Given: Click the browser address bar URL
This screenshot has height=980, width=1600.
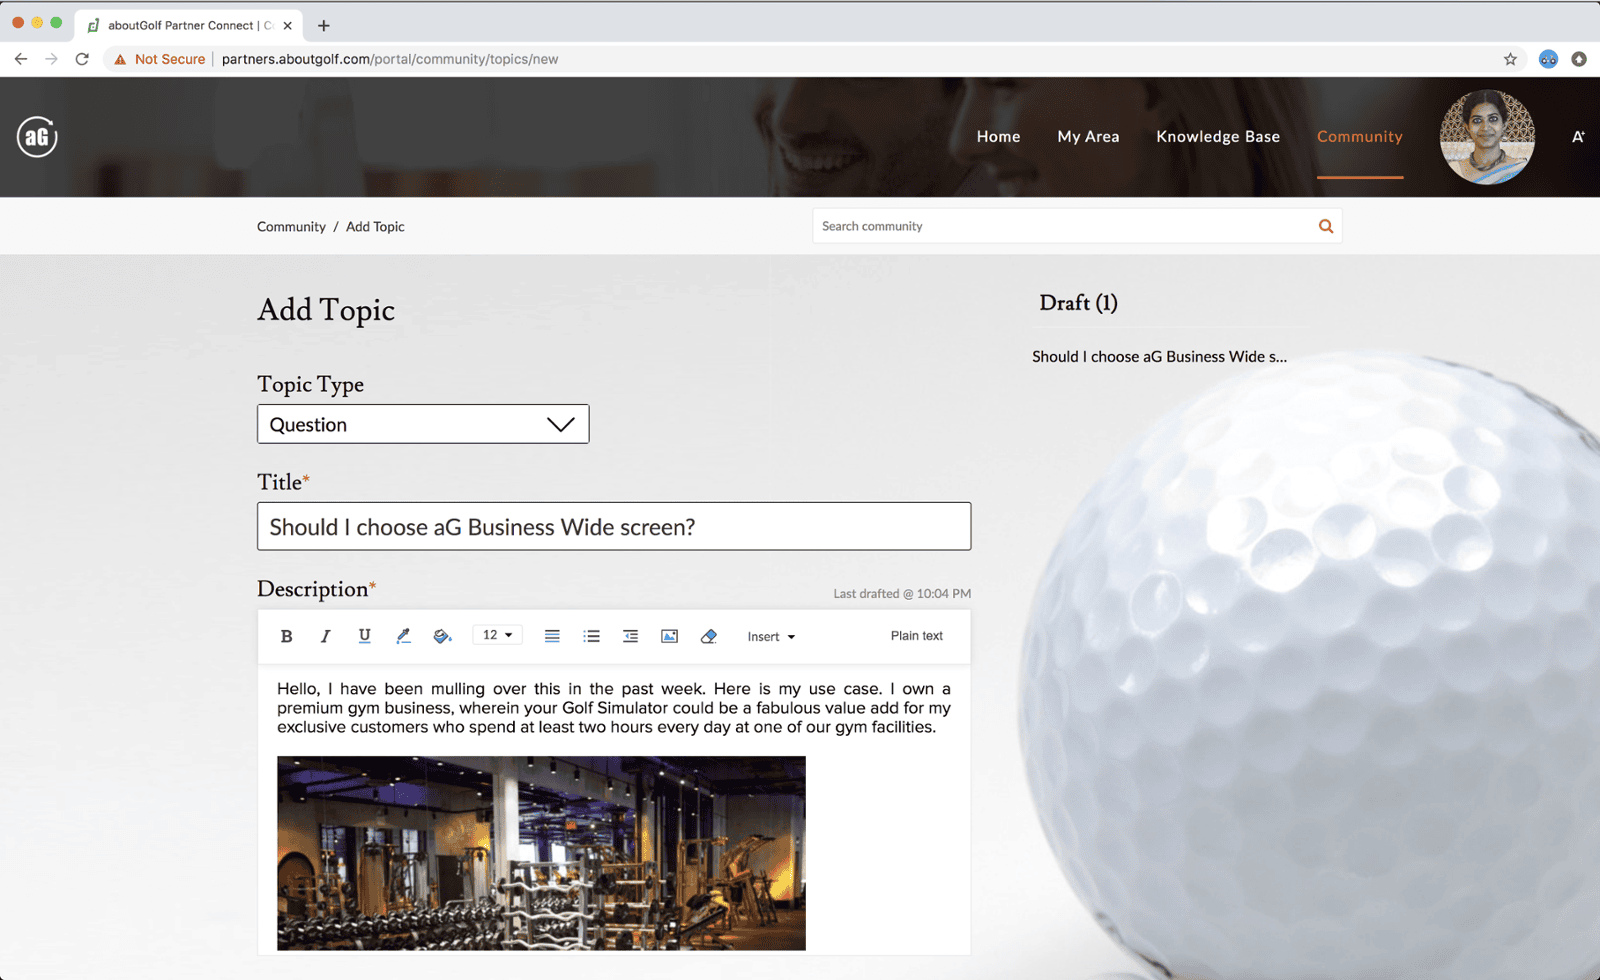Looking at the screenshot, I should [390, 59].
